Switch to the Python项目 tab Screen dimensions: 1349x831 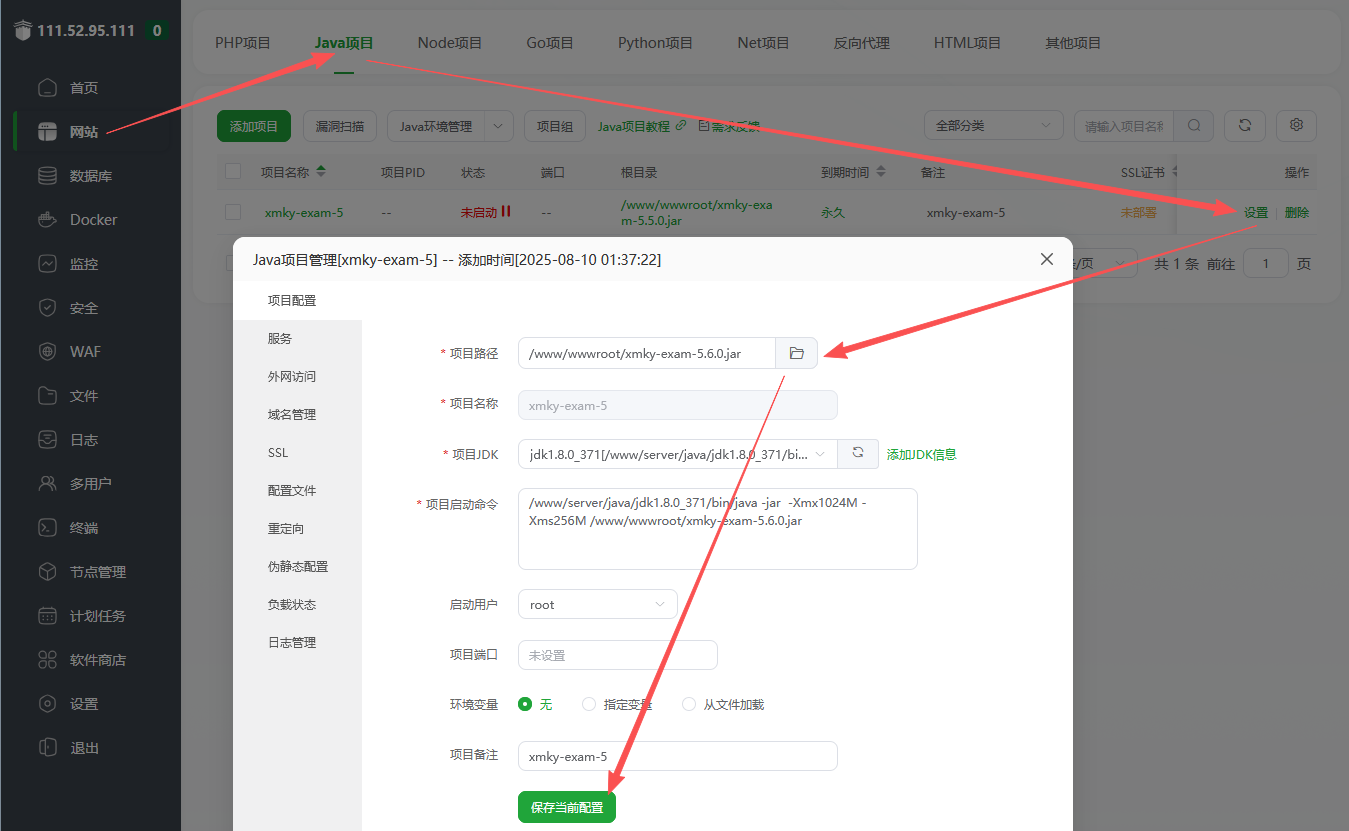point(655,43)
